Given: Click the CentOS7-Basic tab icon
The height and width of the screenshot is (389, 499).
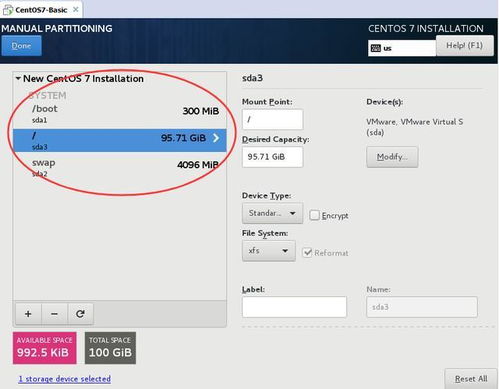Looking at the screenshot, I should click(x=7, y=10).
